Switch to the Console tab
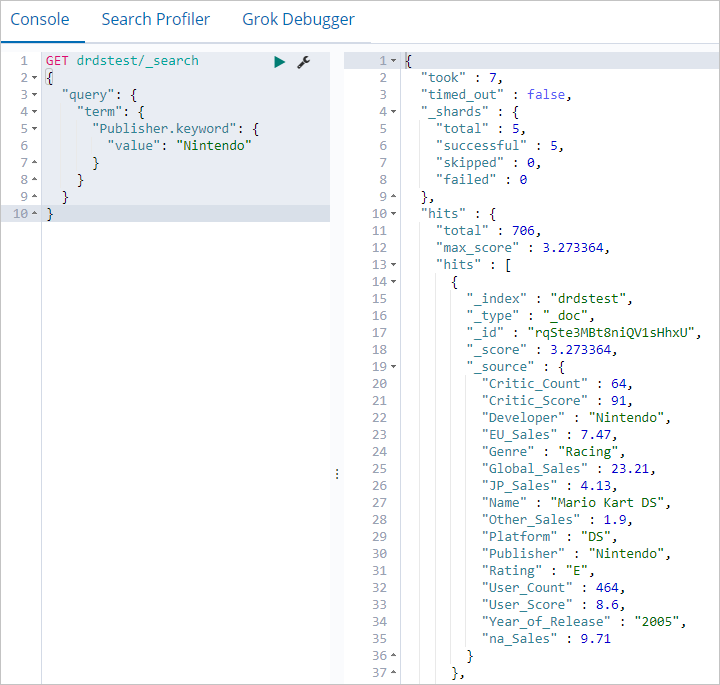This screenshot has height=685, width=720. click(40, 19)
